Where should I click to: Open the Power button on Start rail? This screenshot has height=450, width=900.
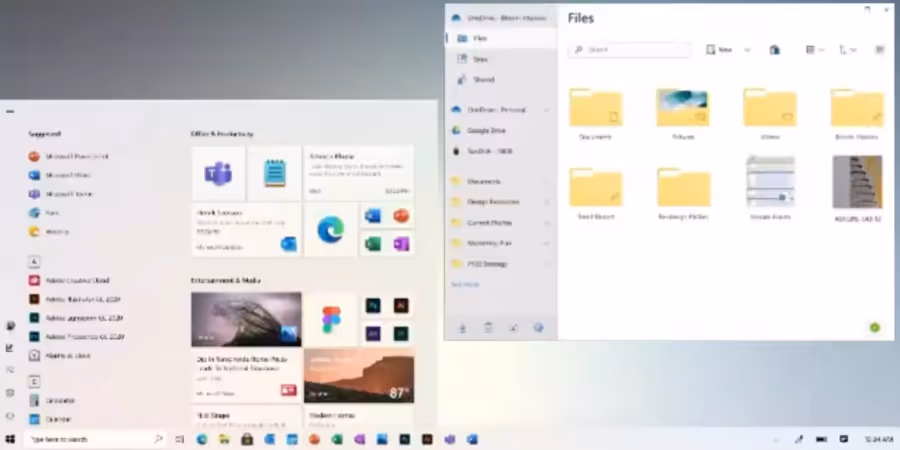[x=10, y=416]
